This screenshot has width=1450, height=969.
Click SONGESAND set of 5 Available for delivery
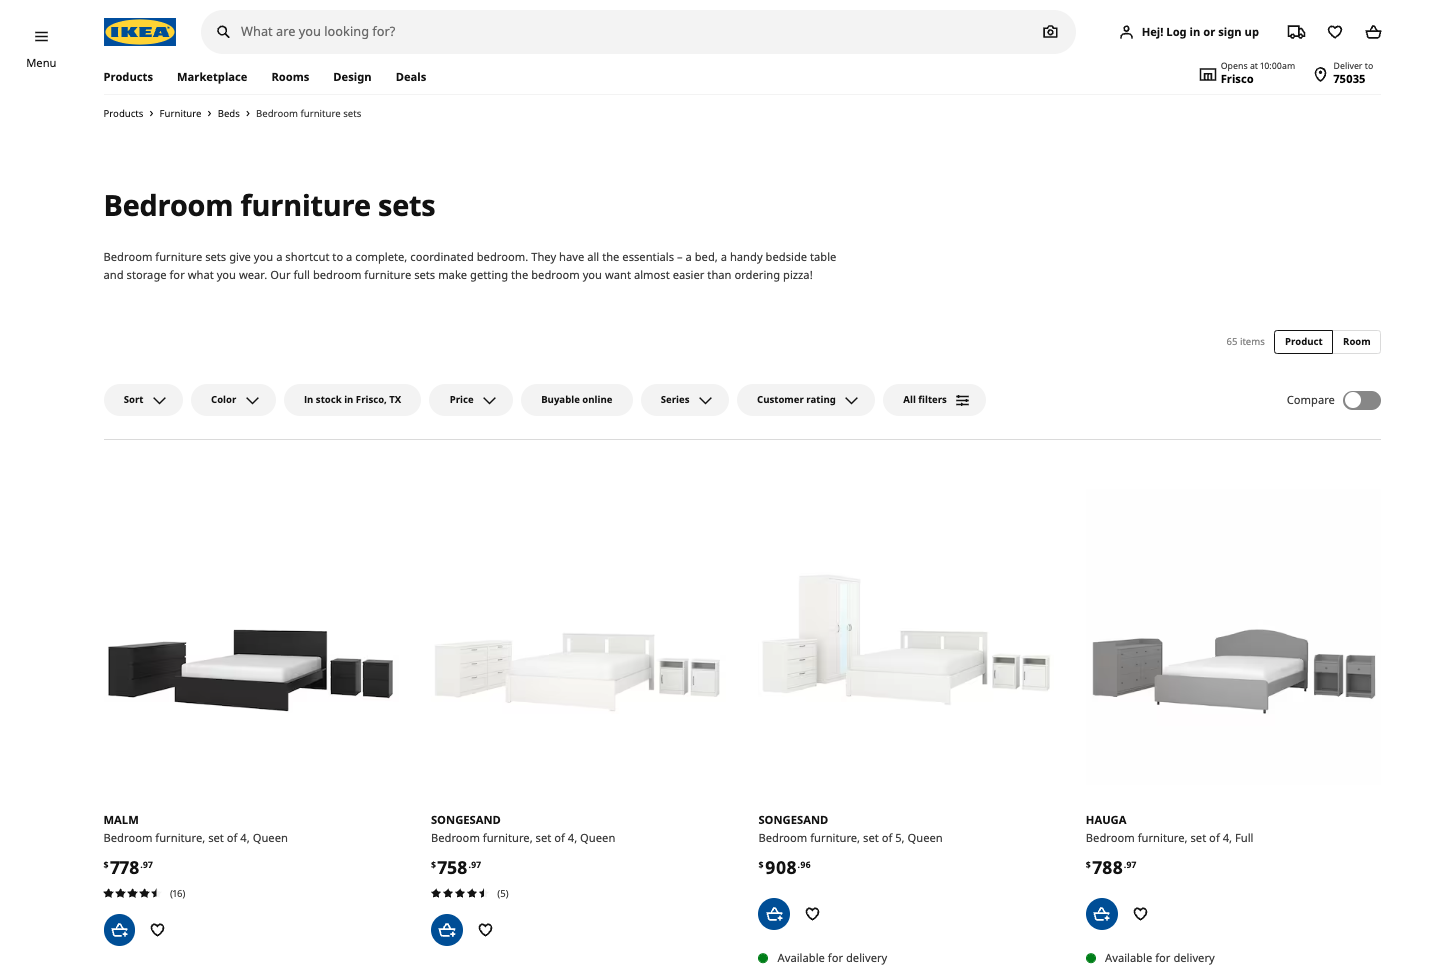coord(823,958)
